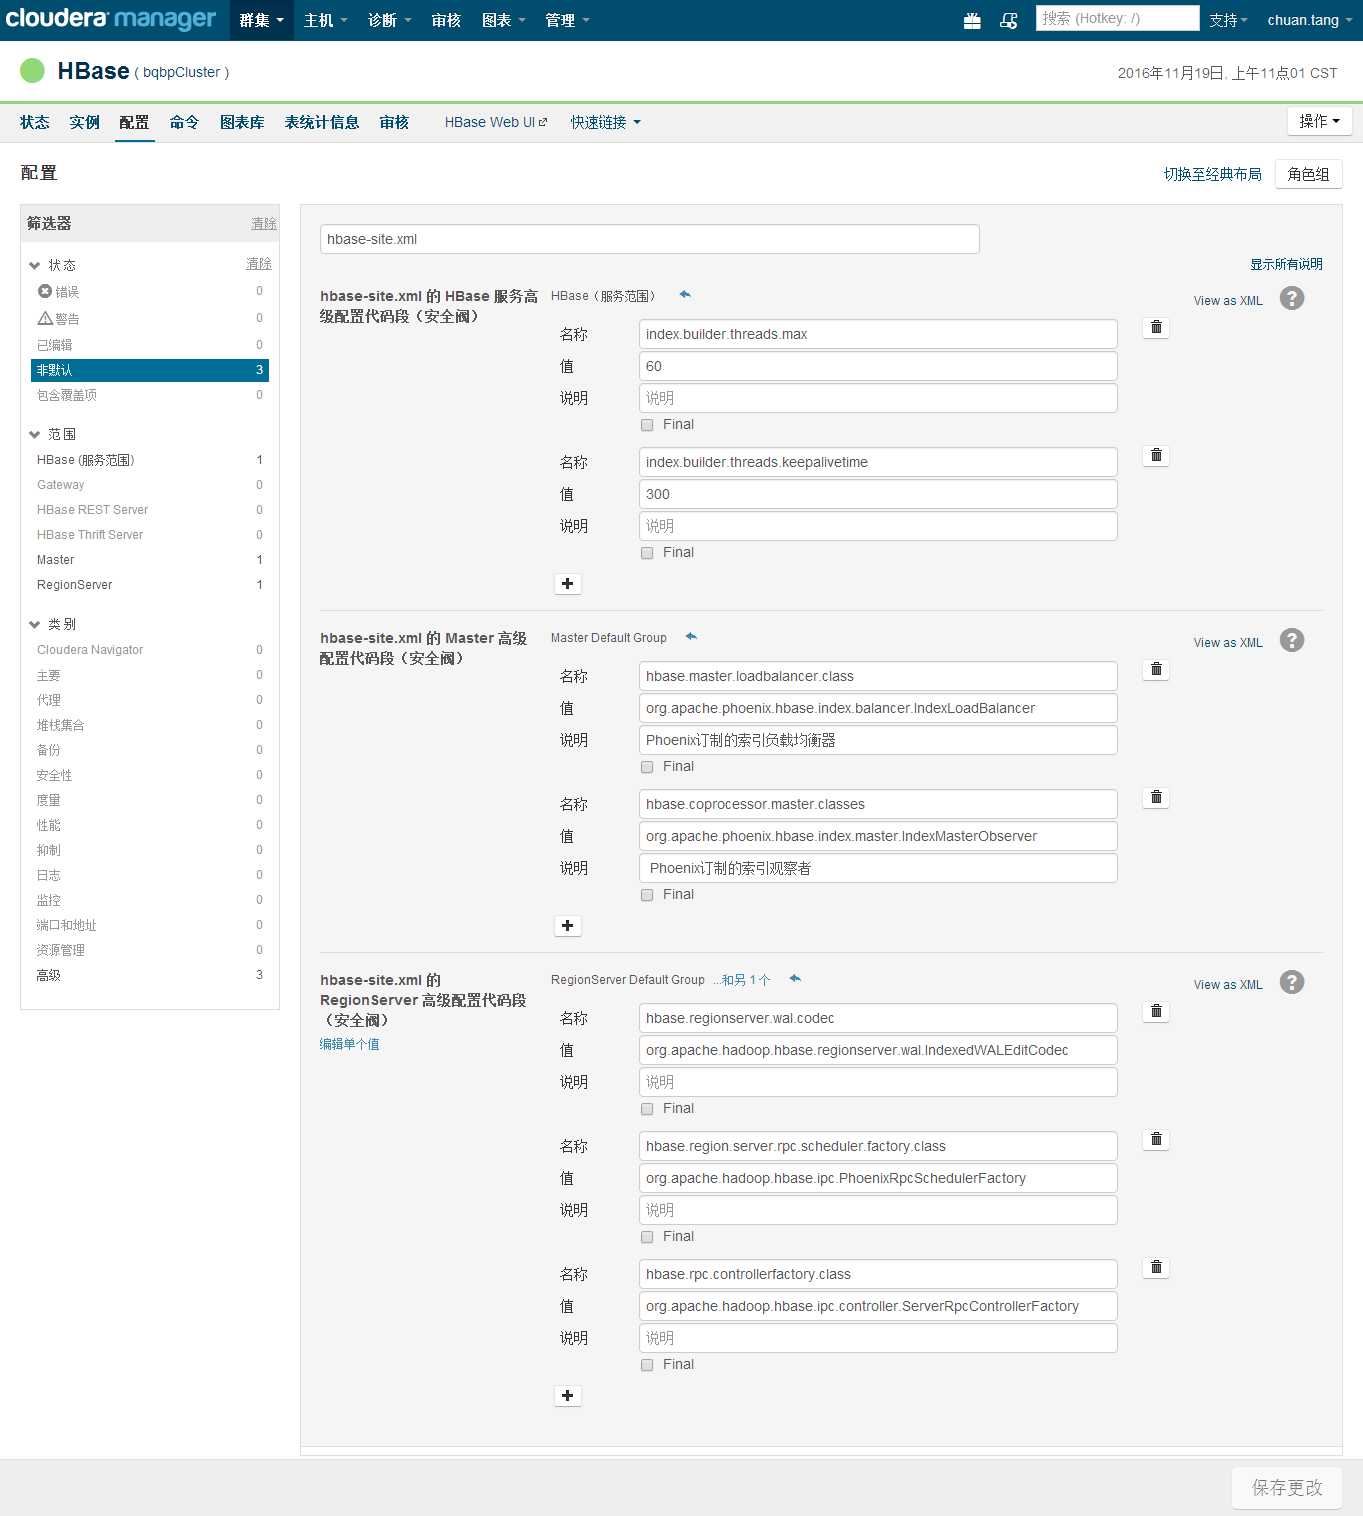The height and width of the screenshot is (1516, 1363).
Task: Delete the index.builder.threads.max property
Action: [1156, 328]
